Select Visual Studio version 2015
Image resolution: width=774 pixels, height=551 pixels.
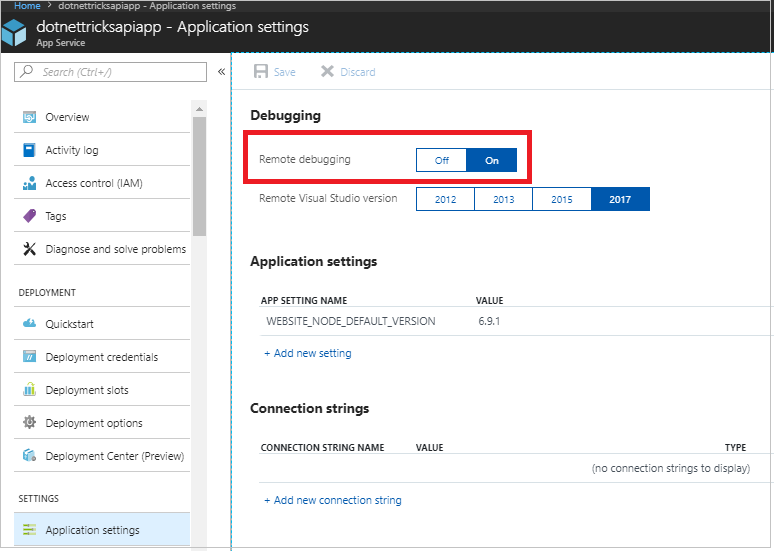[x=562, y=199]
